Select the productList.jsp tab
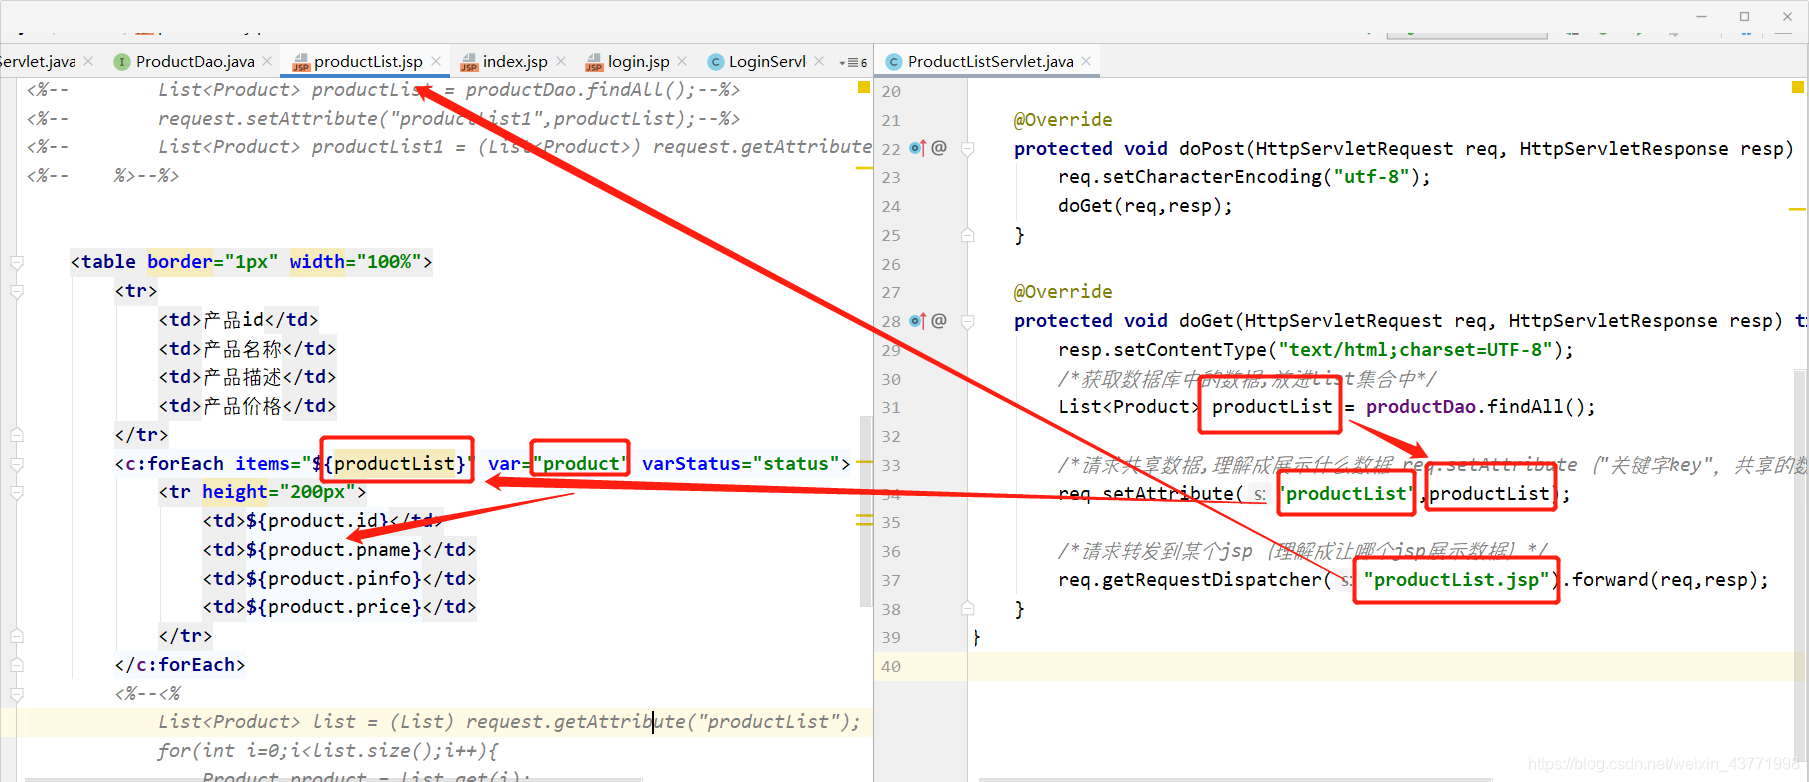This screenshot has width=1809, height=782. tap(368, 61)
